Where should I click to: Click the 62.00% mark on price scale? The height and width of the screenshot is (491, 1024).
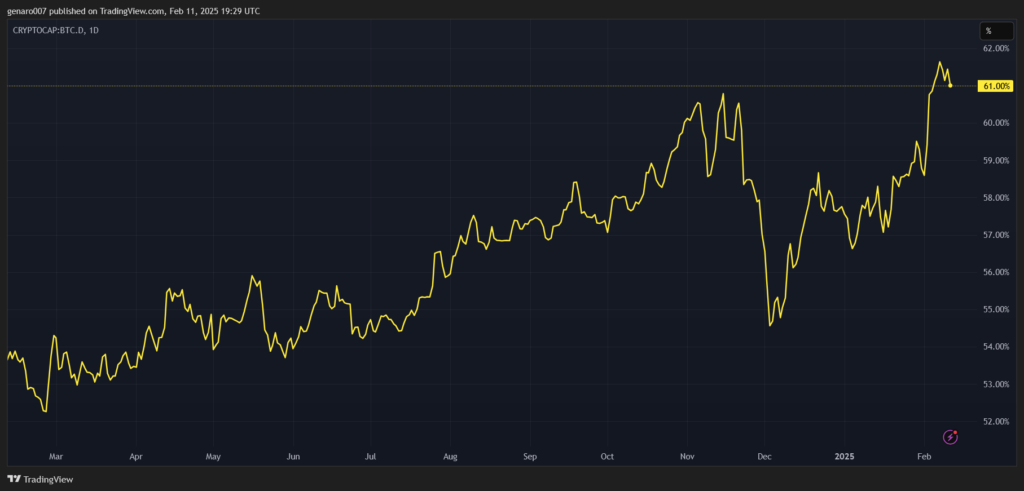(x=996, y=48)
